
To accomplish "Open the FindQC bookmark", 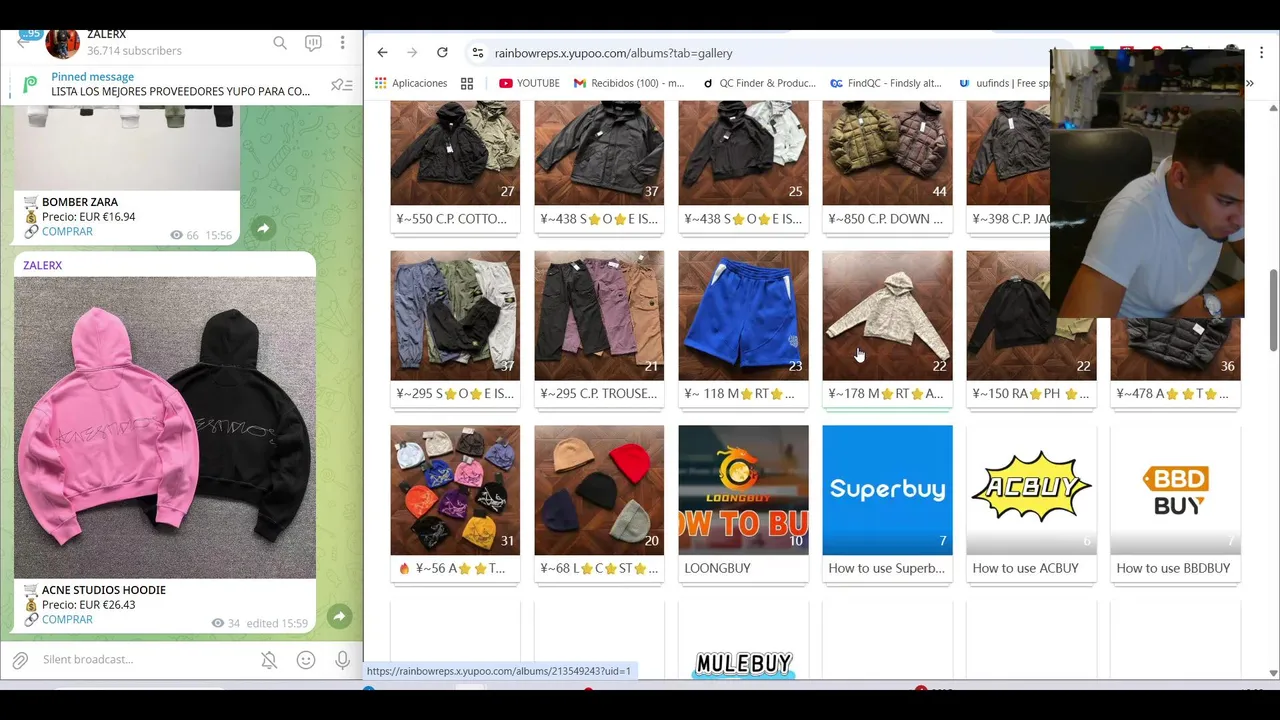I will click(886, 83).
